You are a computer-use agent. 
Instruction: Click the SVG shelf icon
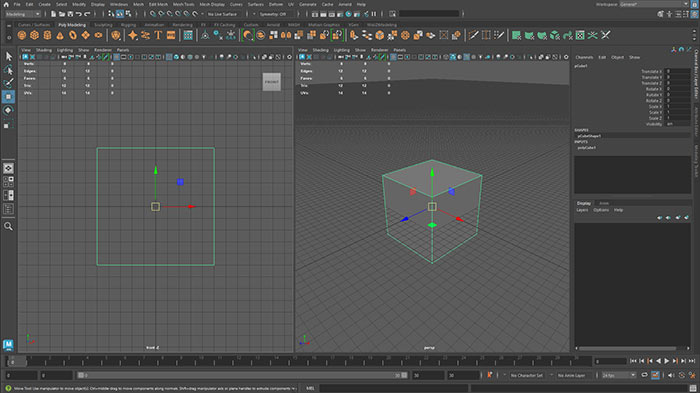click(171, 35)
